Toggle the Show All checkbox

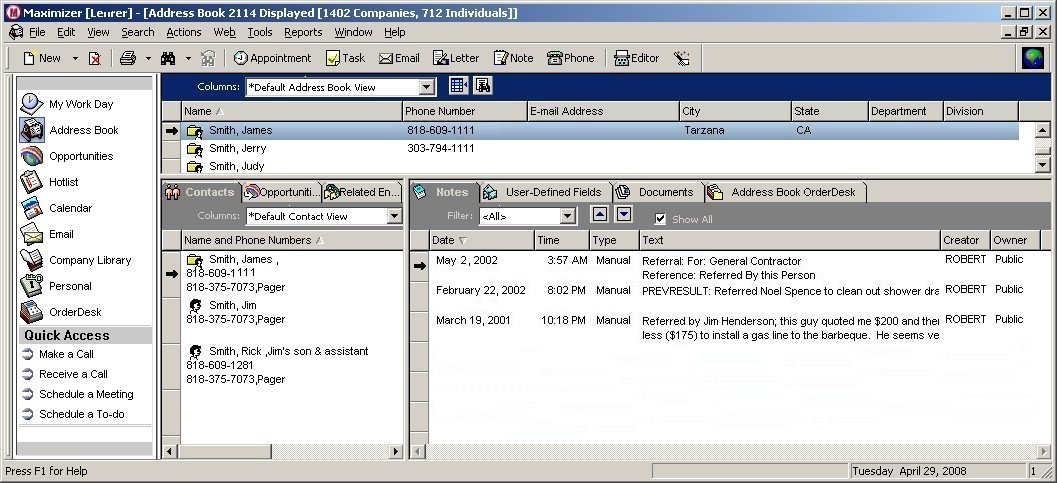[660, 219]
